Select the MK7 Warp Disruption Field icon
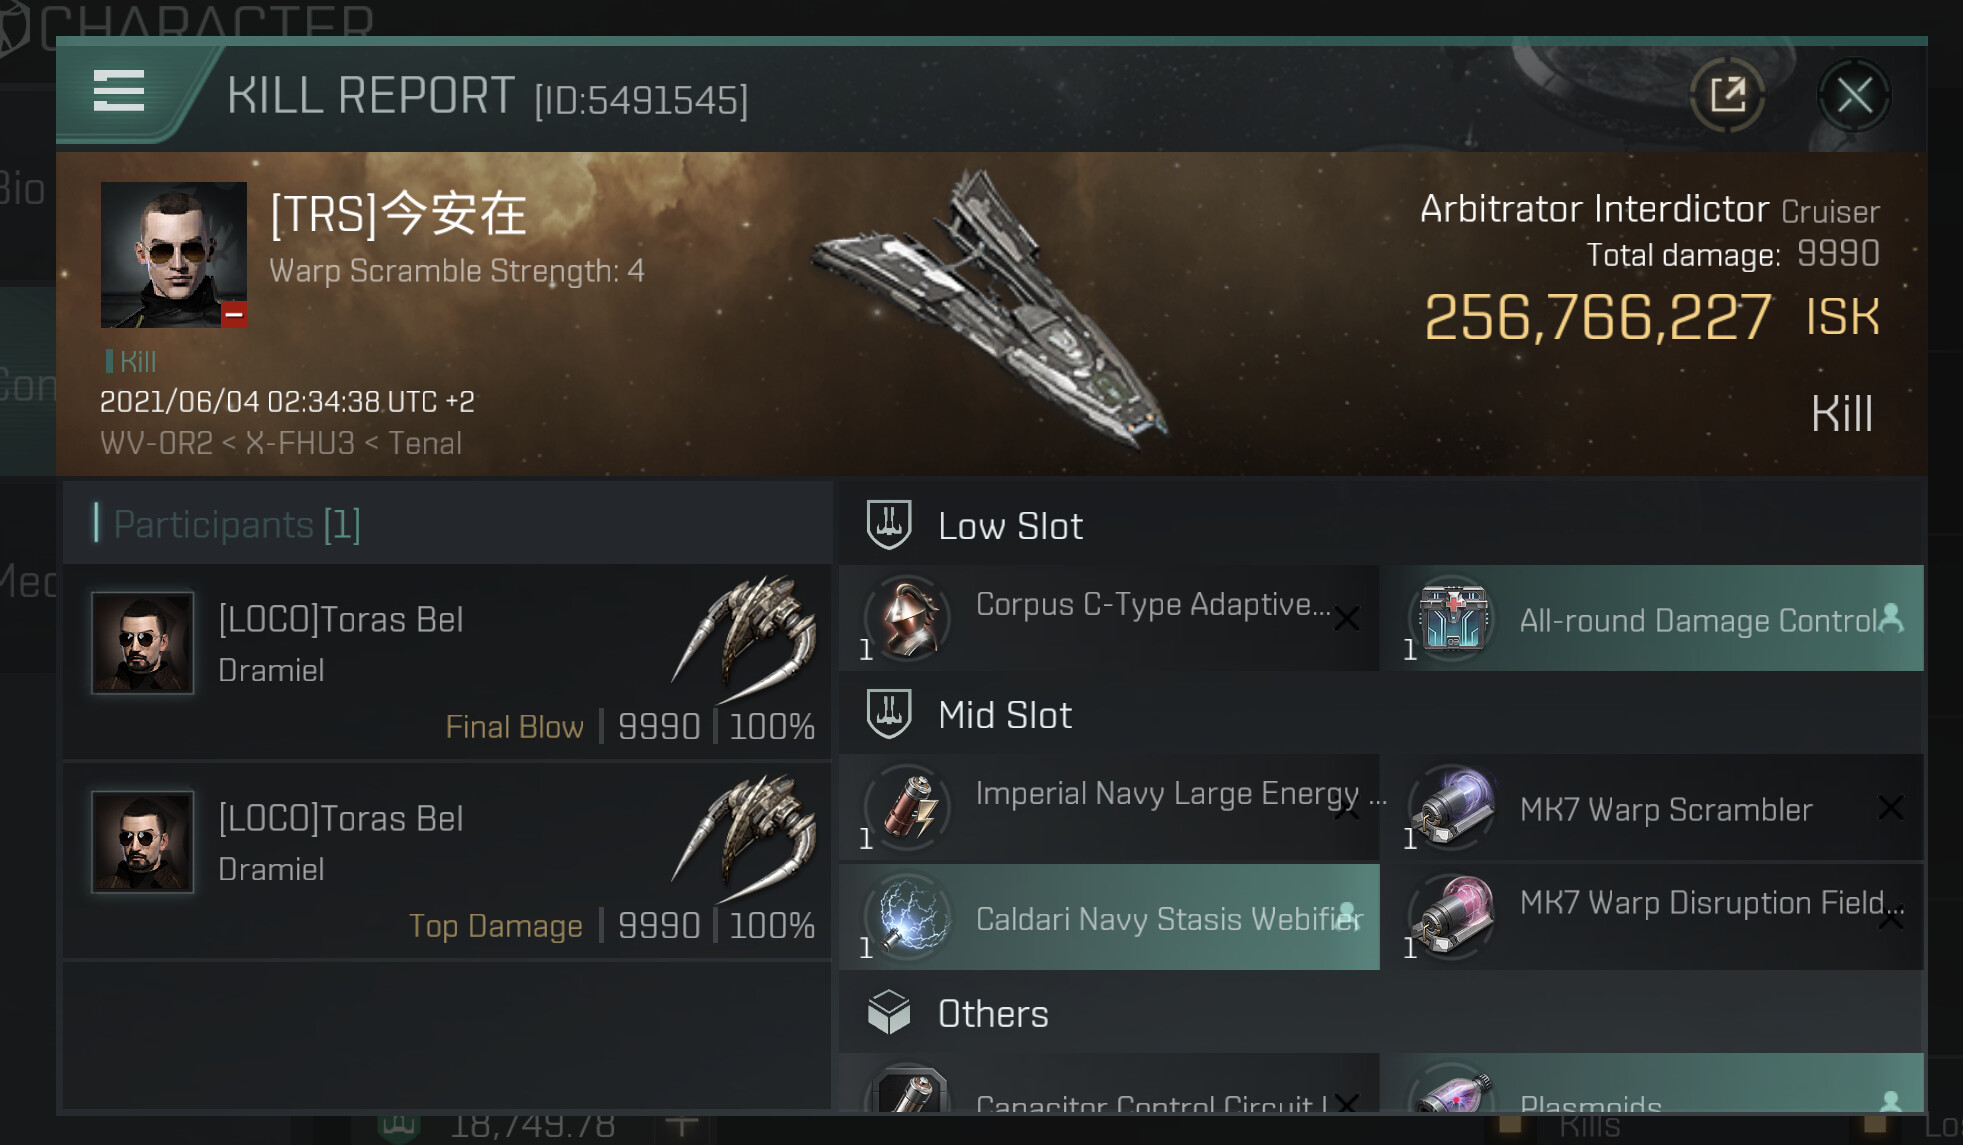The width and height of the screenshot is (1963, 1145). (1454, 917)
